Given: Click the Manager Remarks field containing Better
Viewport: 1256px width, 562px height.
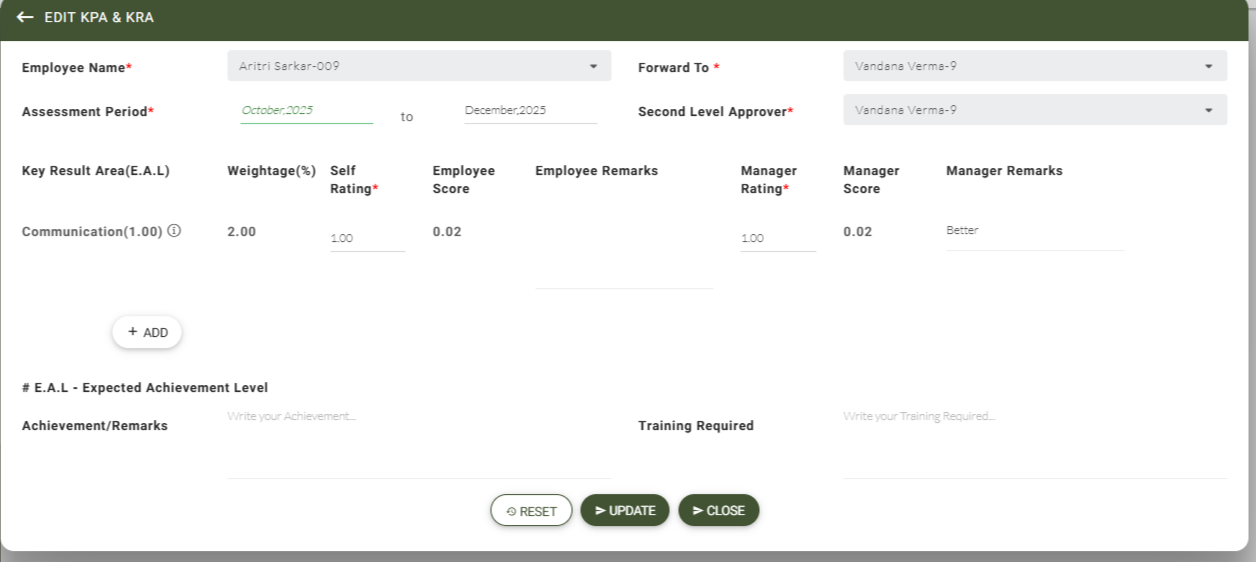Looking at the screenshot, I should point(1034,231).
